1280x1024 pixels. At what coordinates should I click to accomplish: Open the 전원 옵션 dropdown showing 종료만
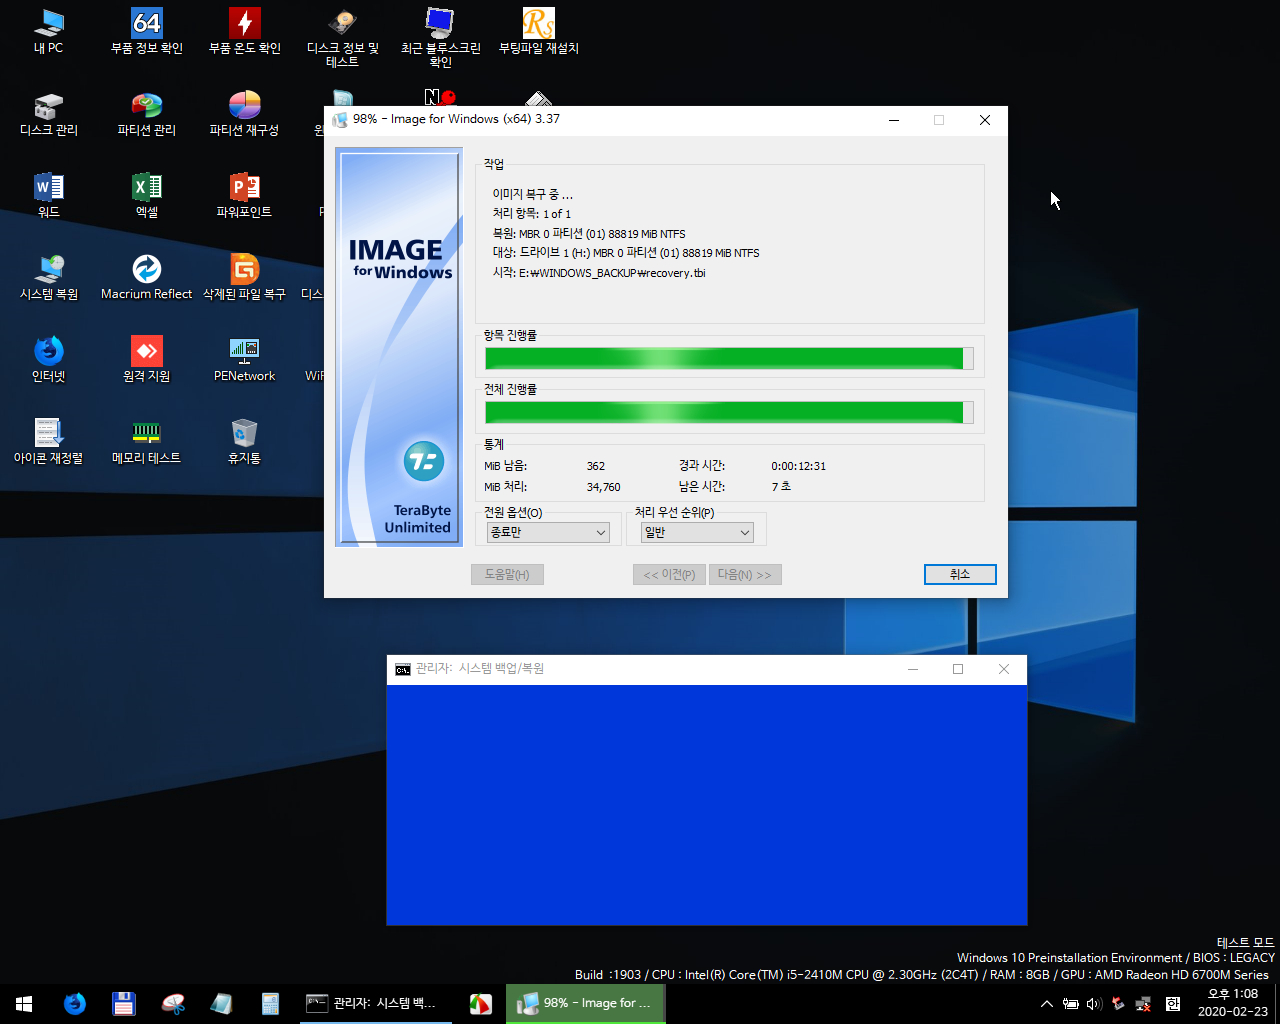pos(548,533)
